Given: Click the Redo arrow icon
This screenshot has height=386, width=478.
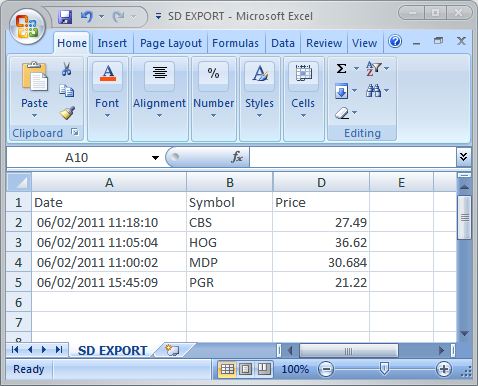Looking at the screenshot, I should point(119,16).
